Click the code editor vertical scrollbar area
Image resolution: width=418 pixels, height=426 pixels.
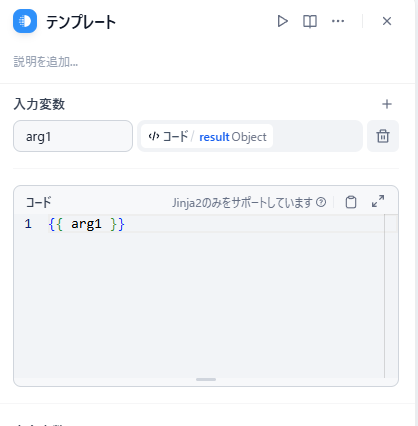pyautogui.click(x=390, y=296)
